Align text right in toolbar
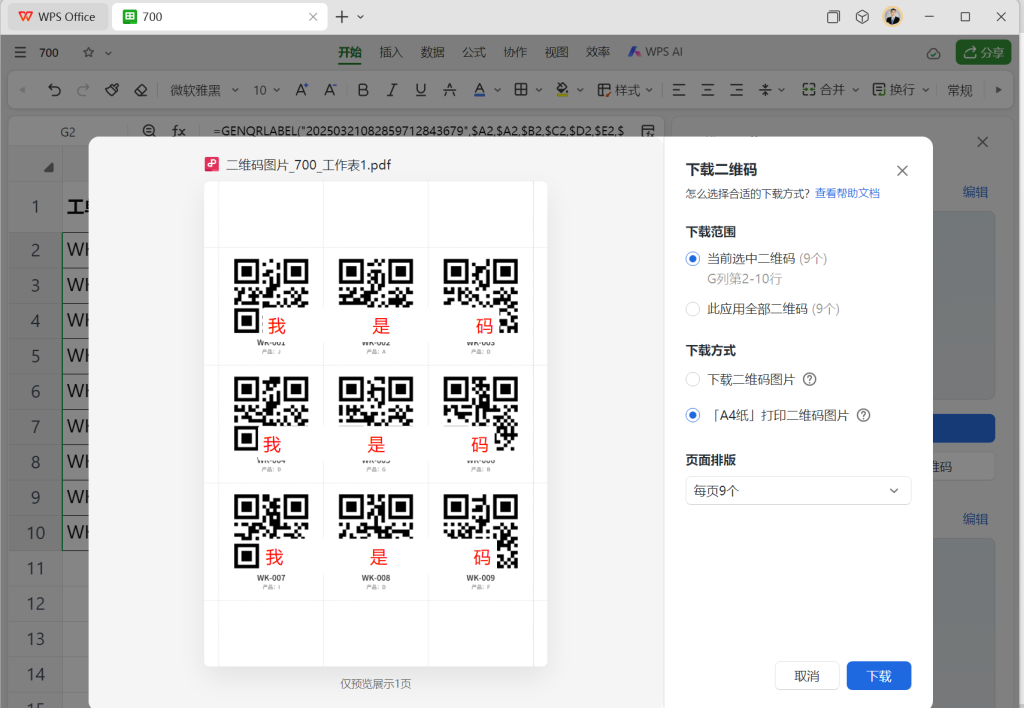1024x708 pixels. 736,90
